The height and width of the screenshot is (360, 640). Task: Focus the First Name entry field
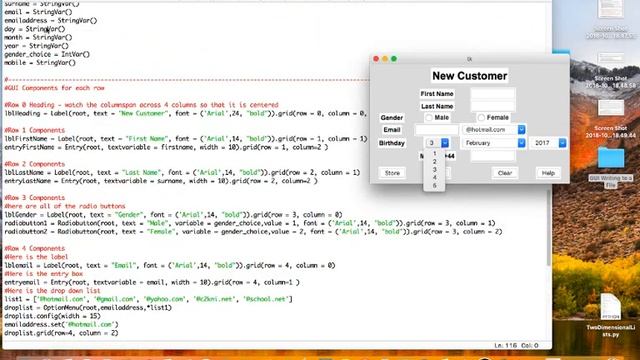(x=493, y=93)
